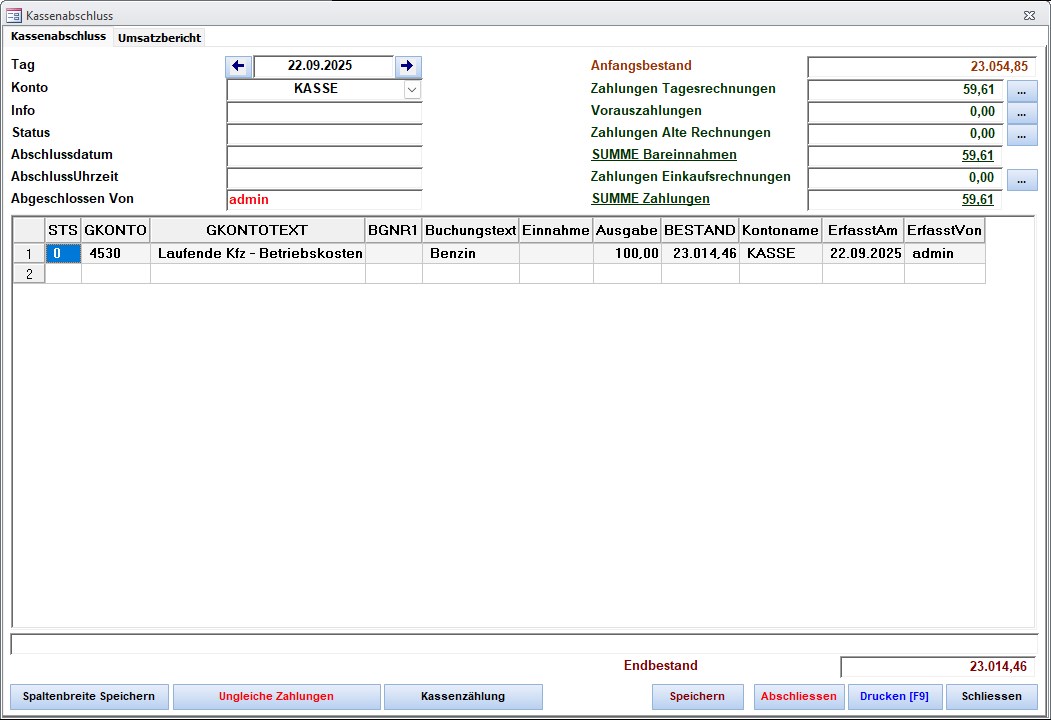Open details button beside Vorauszahlungen
The image size is (1051, 720).
click(x=1021, y=113)
